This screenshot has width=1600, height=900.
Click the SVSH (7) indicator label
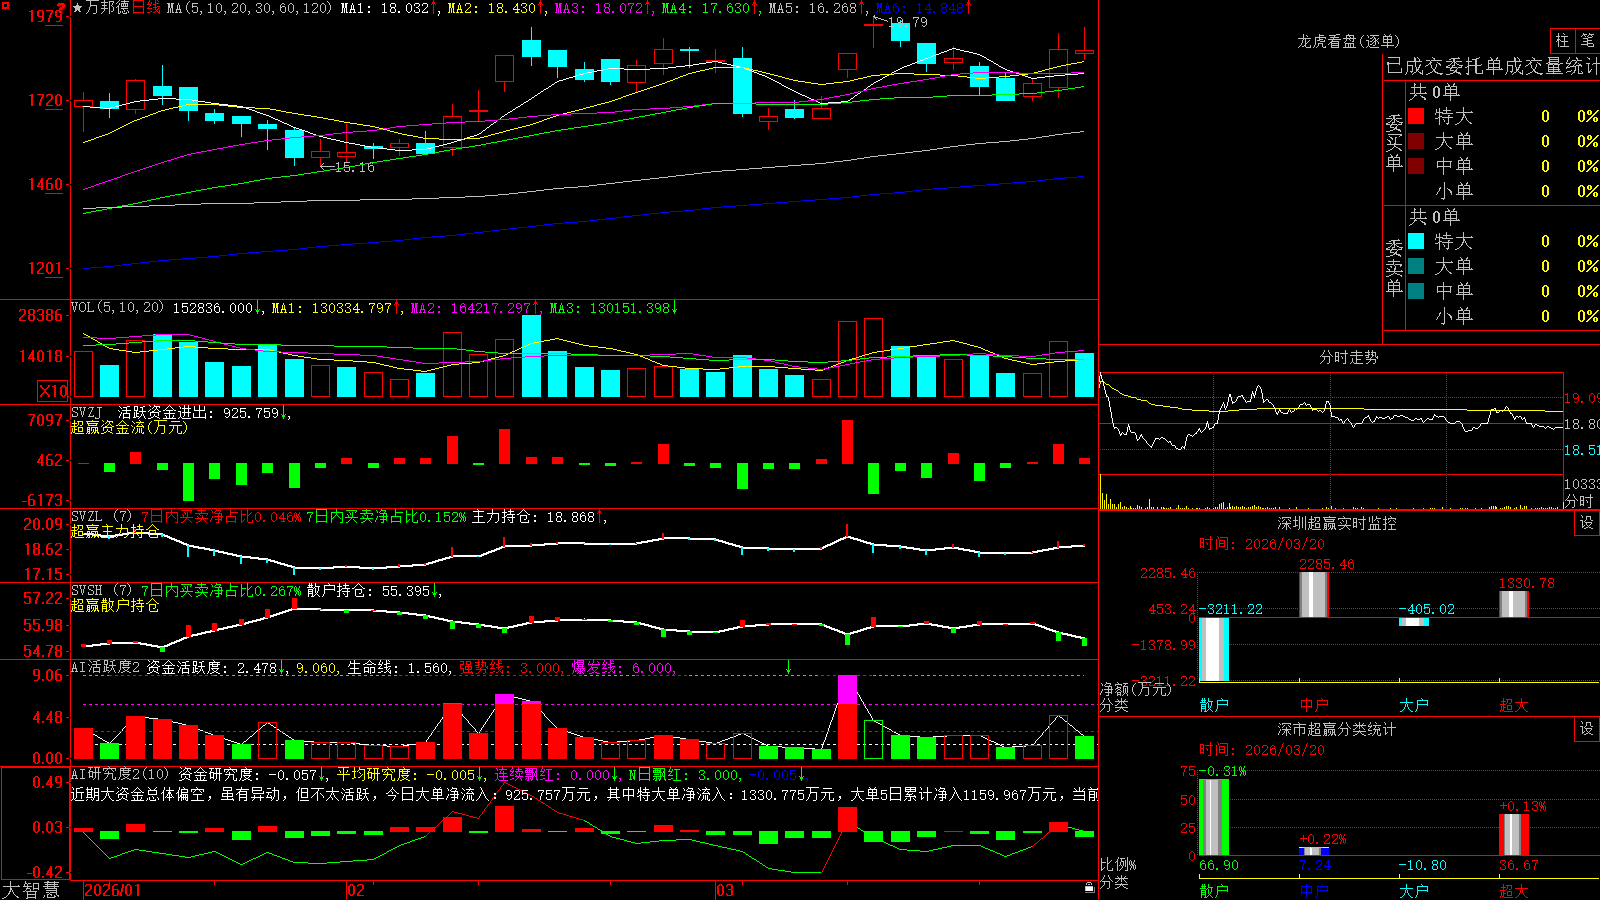tap(101, 591)
